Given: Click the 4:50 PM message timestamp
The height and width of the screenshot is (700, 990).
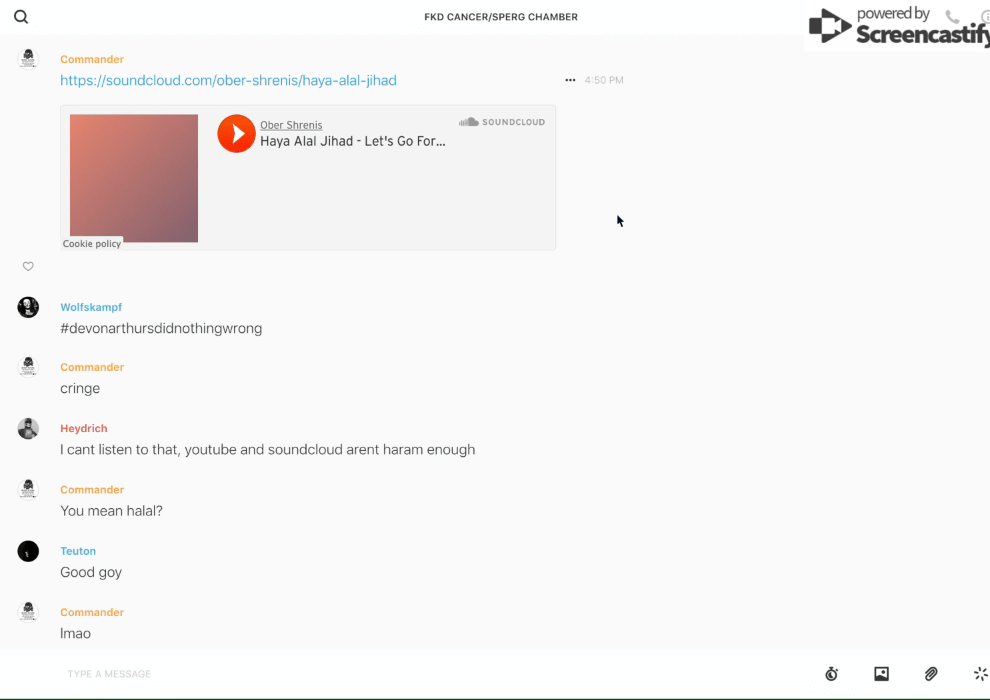Looking at the screenshot, I should tap(604, 80).
